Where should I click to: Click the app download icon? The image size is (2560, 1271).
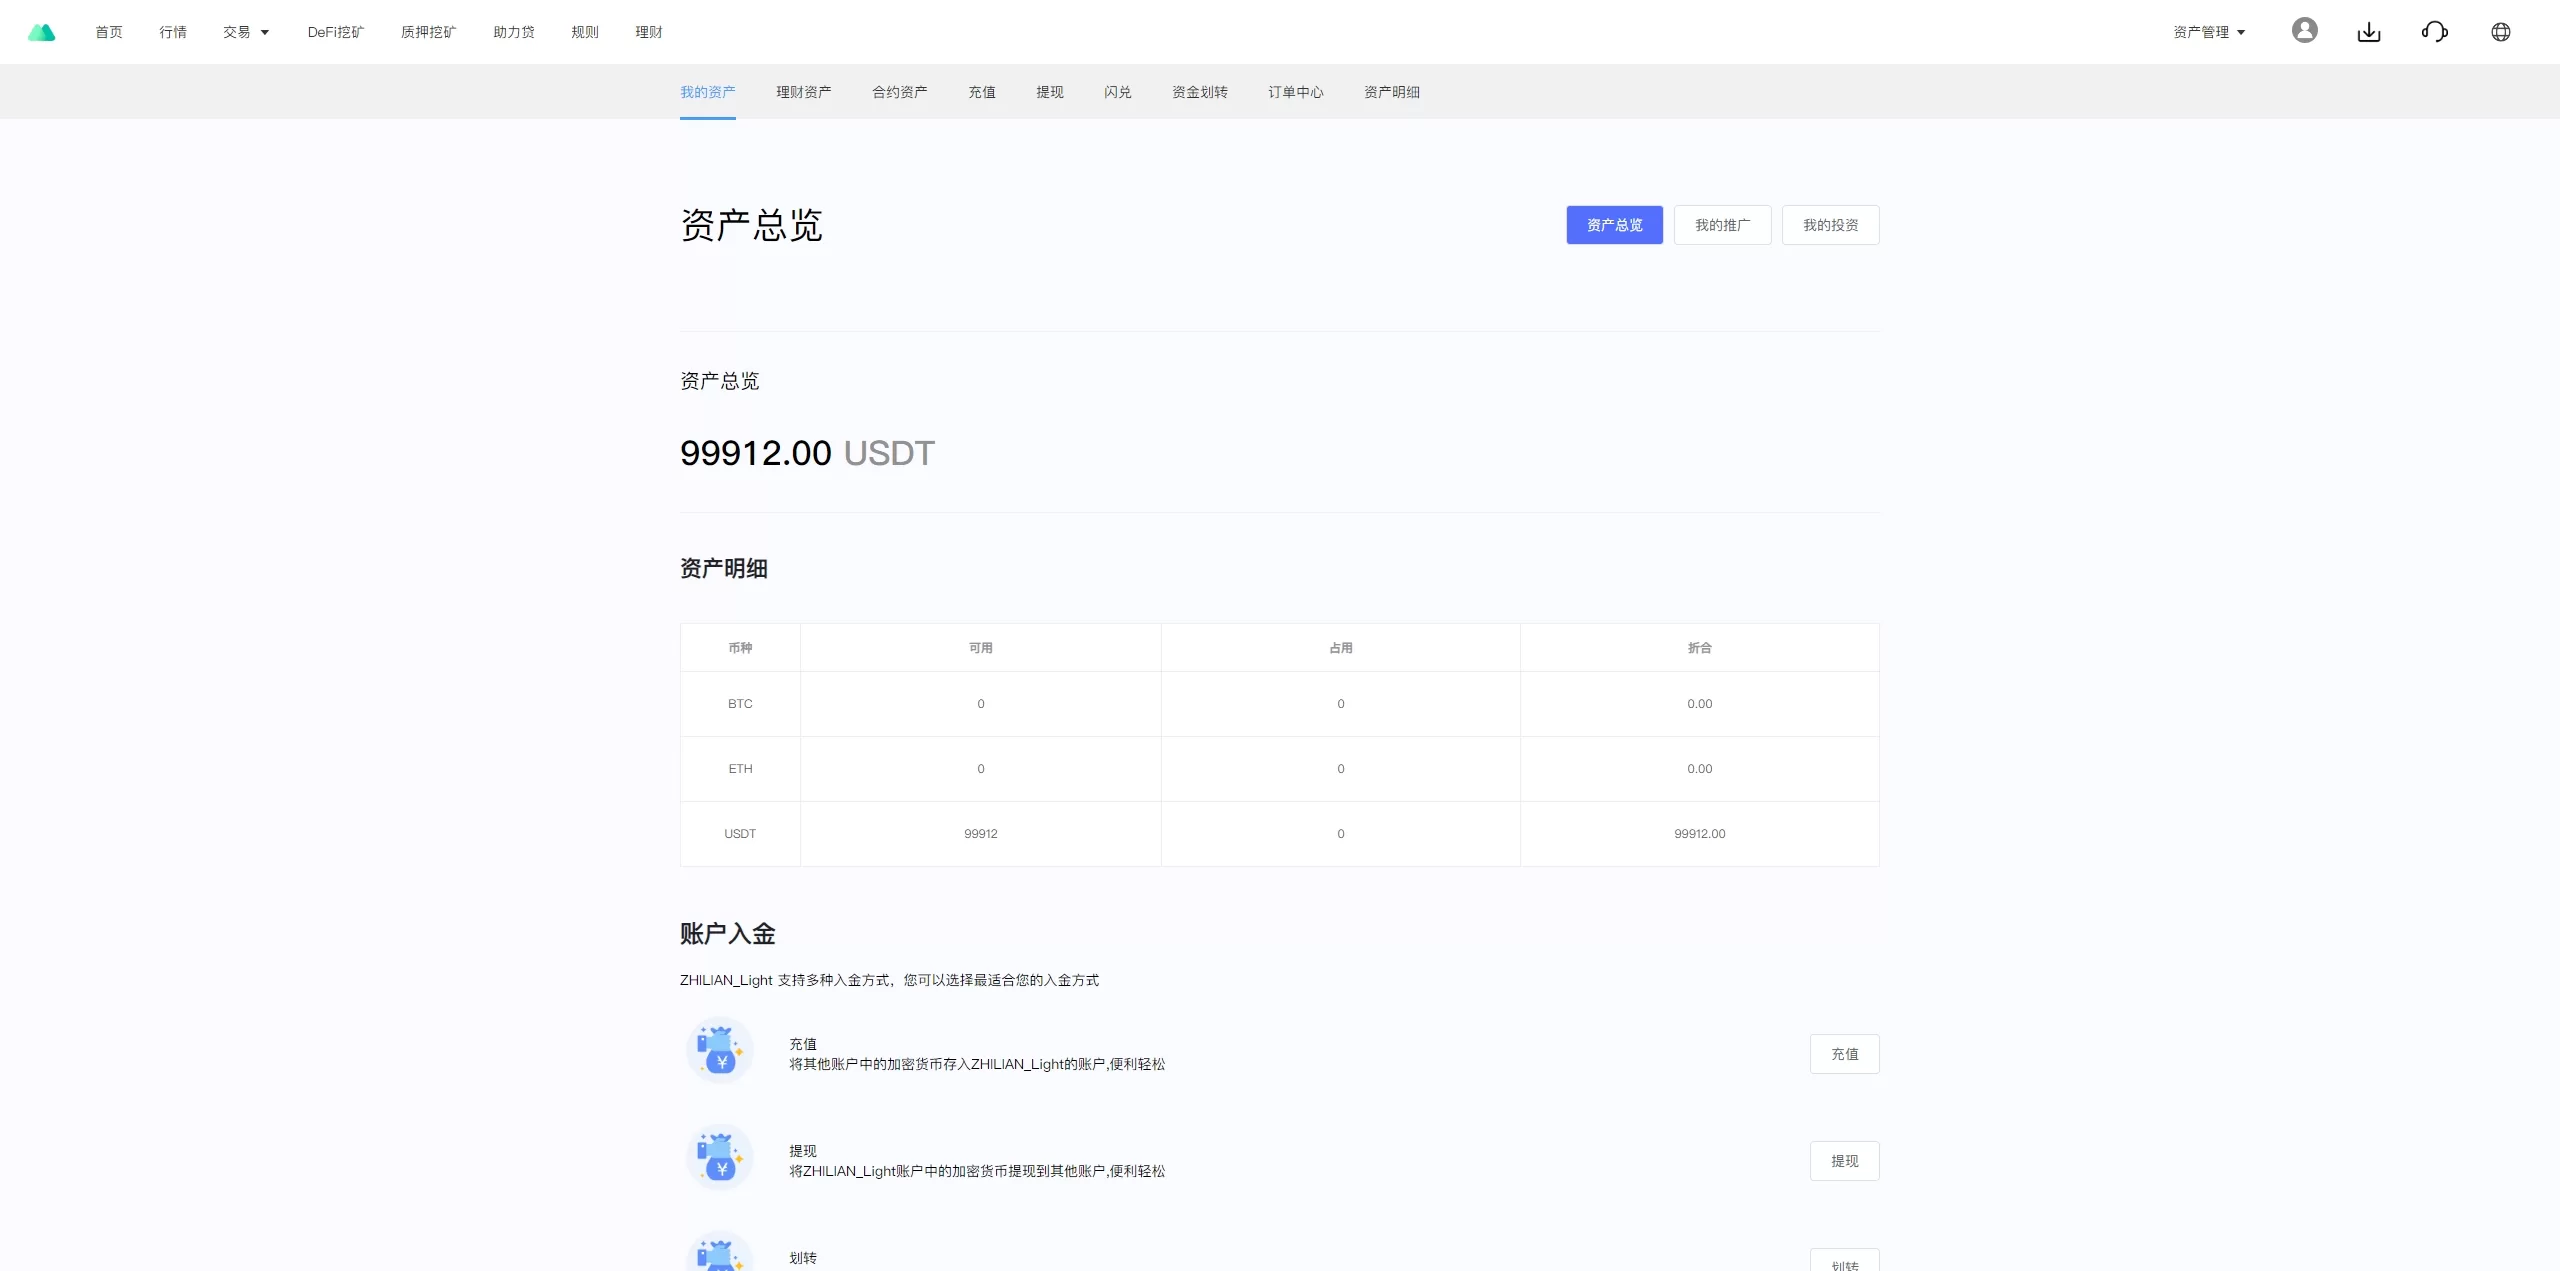pos(2369,32)
